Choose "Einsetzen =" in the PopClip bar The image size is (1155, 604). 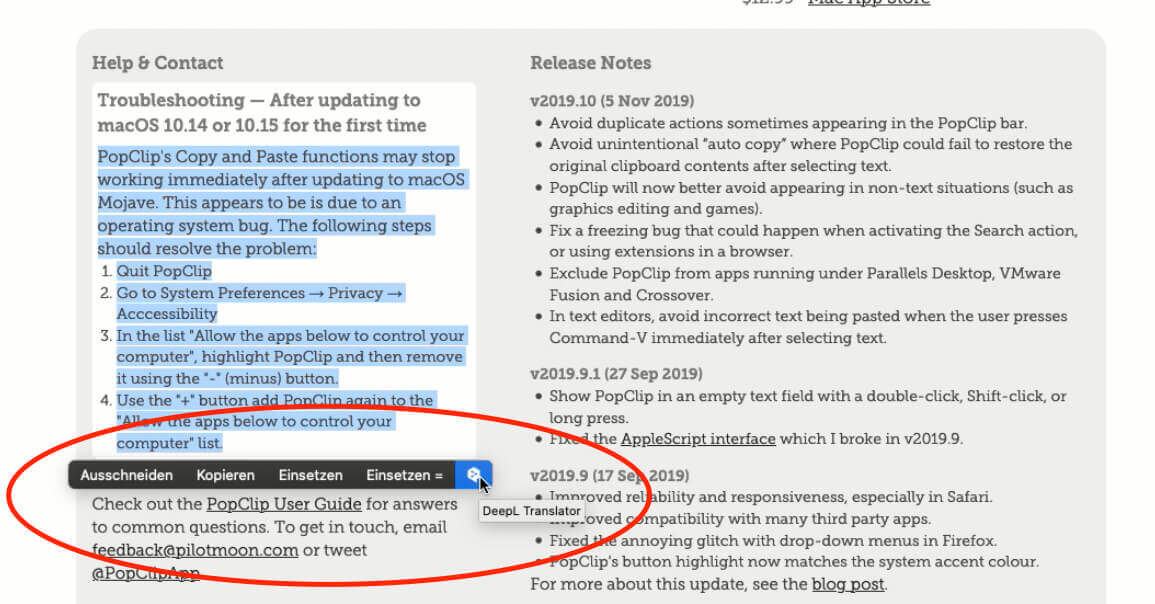click(404, 475)
